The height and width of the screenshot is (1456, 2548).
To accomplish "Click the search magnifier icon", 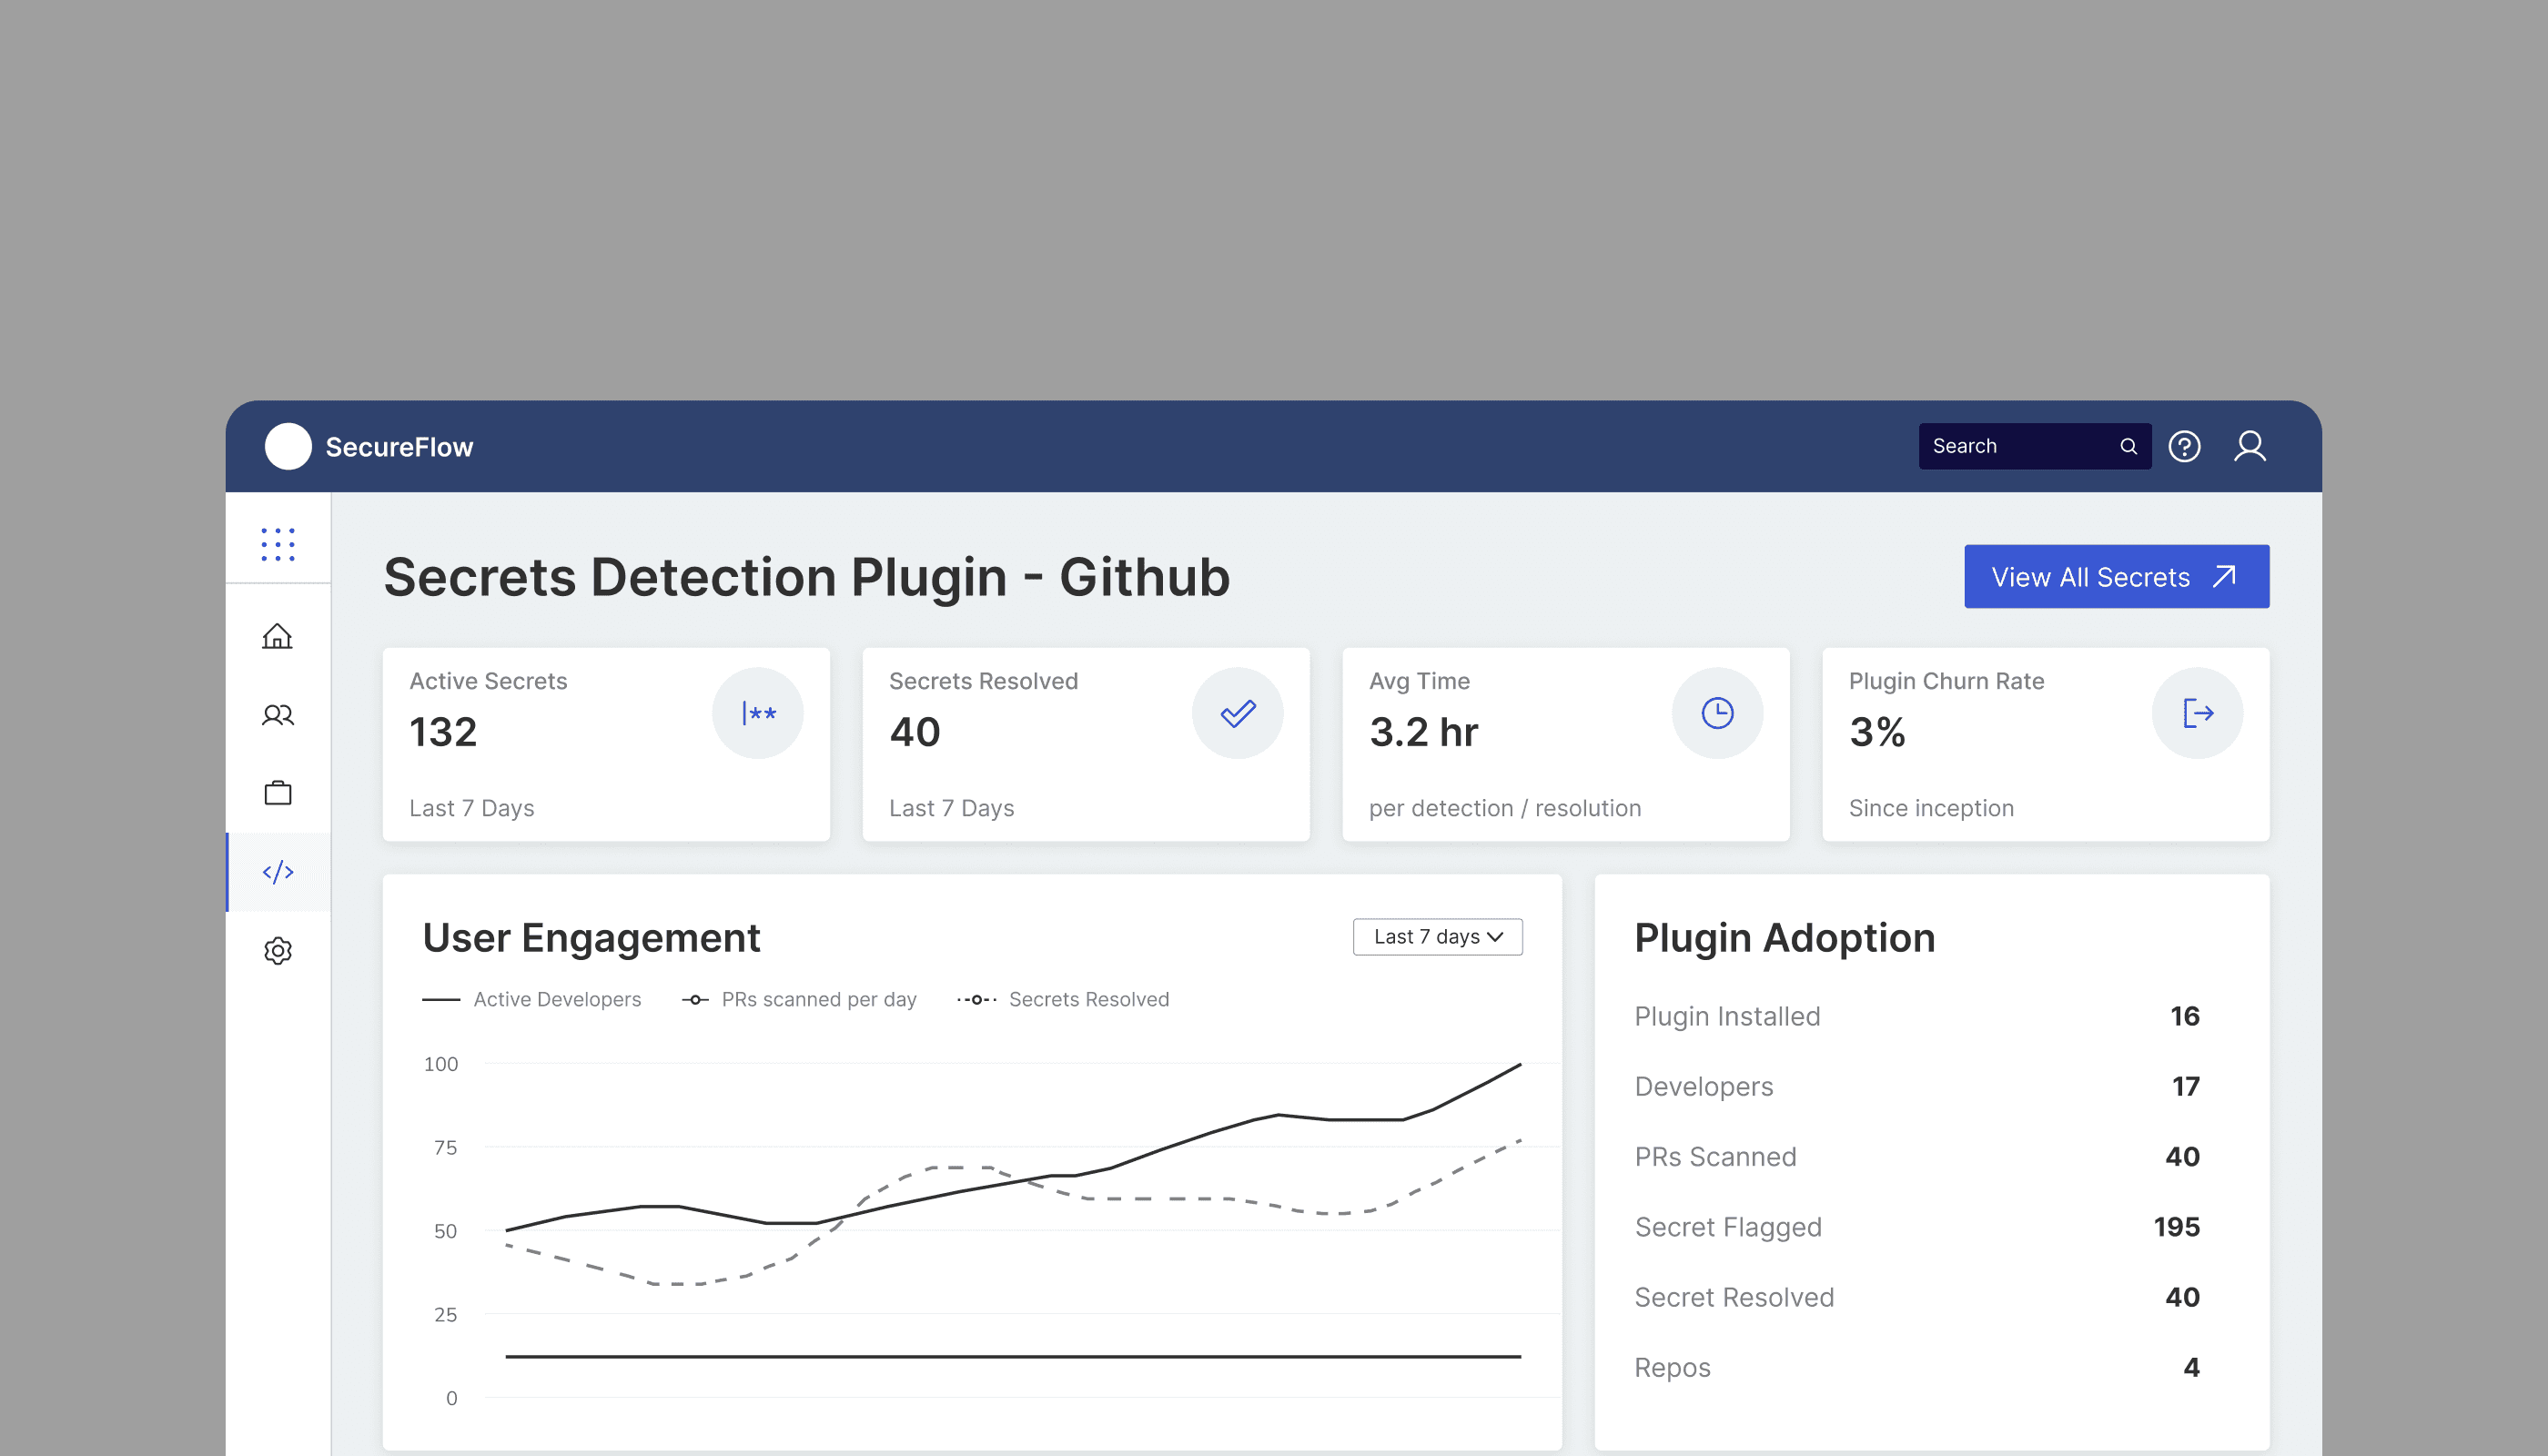I will (2129, 446).
